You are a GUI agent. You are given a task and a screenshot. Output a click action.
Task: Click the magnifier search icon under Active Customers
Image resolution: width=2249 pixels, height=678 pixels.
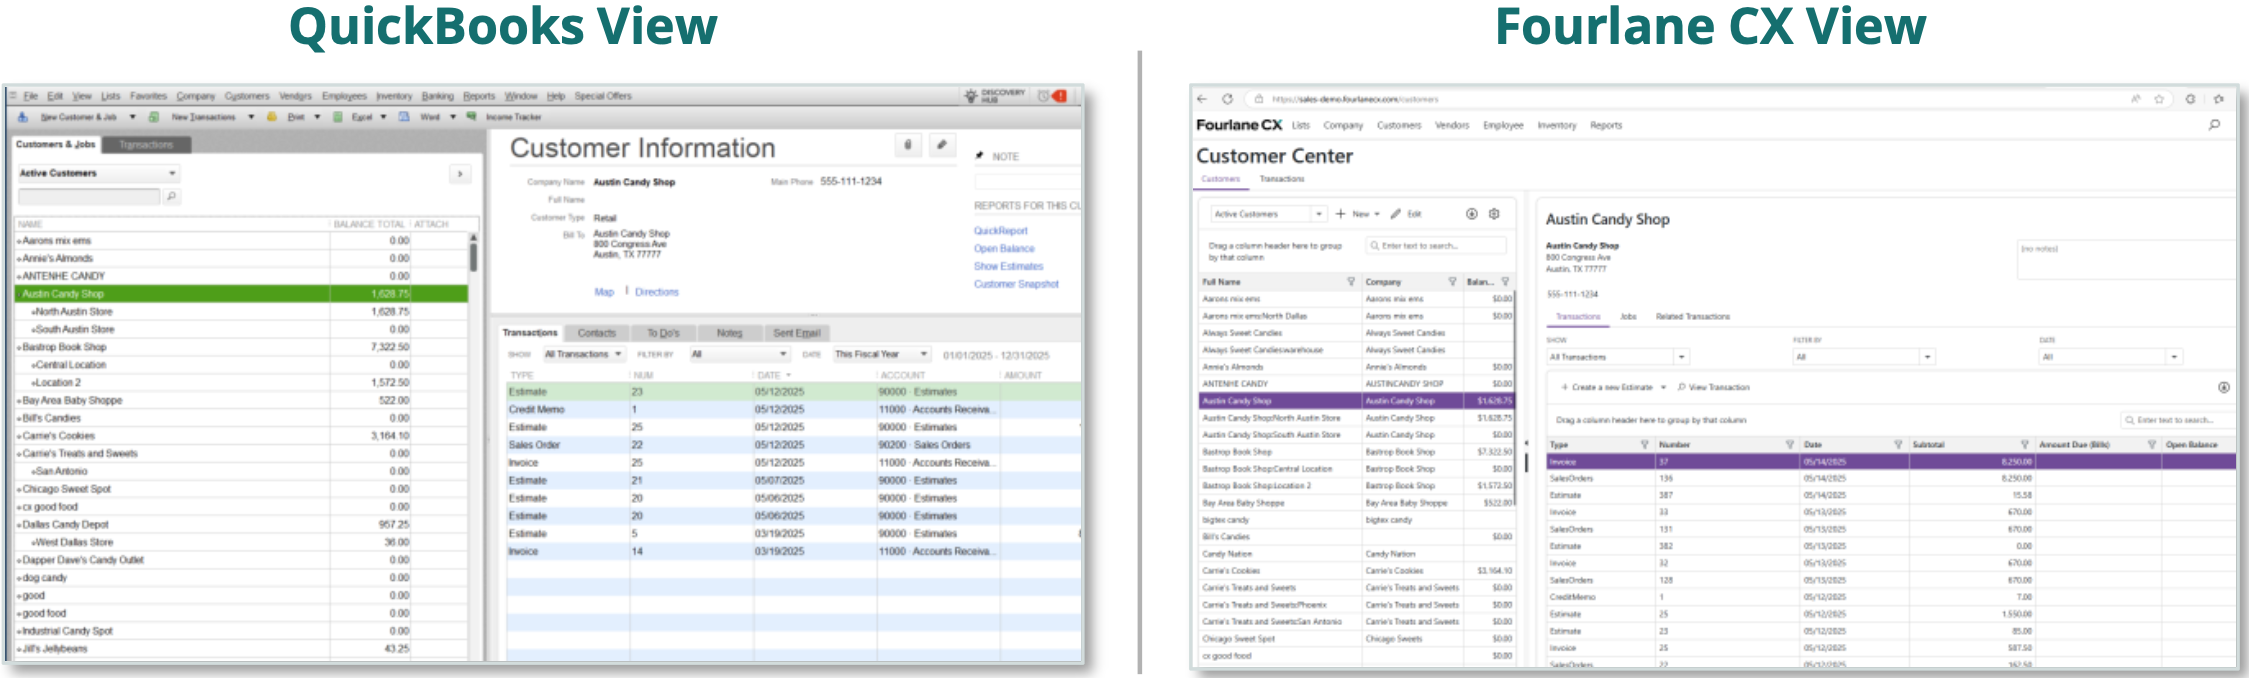coord(171,197)
